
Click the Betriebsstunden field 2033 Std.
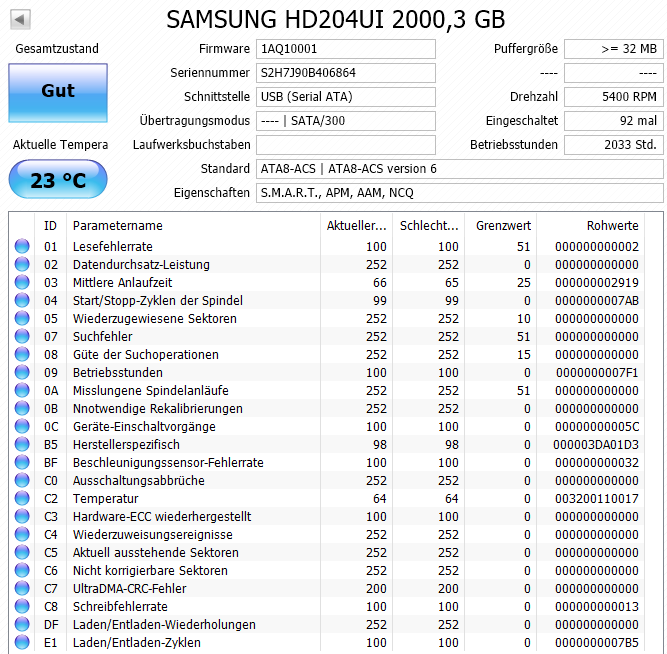614,145
